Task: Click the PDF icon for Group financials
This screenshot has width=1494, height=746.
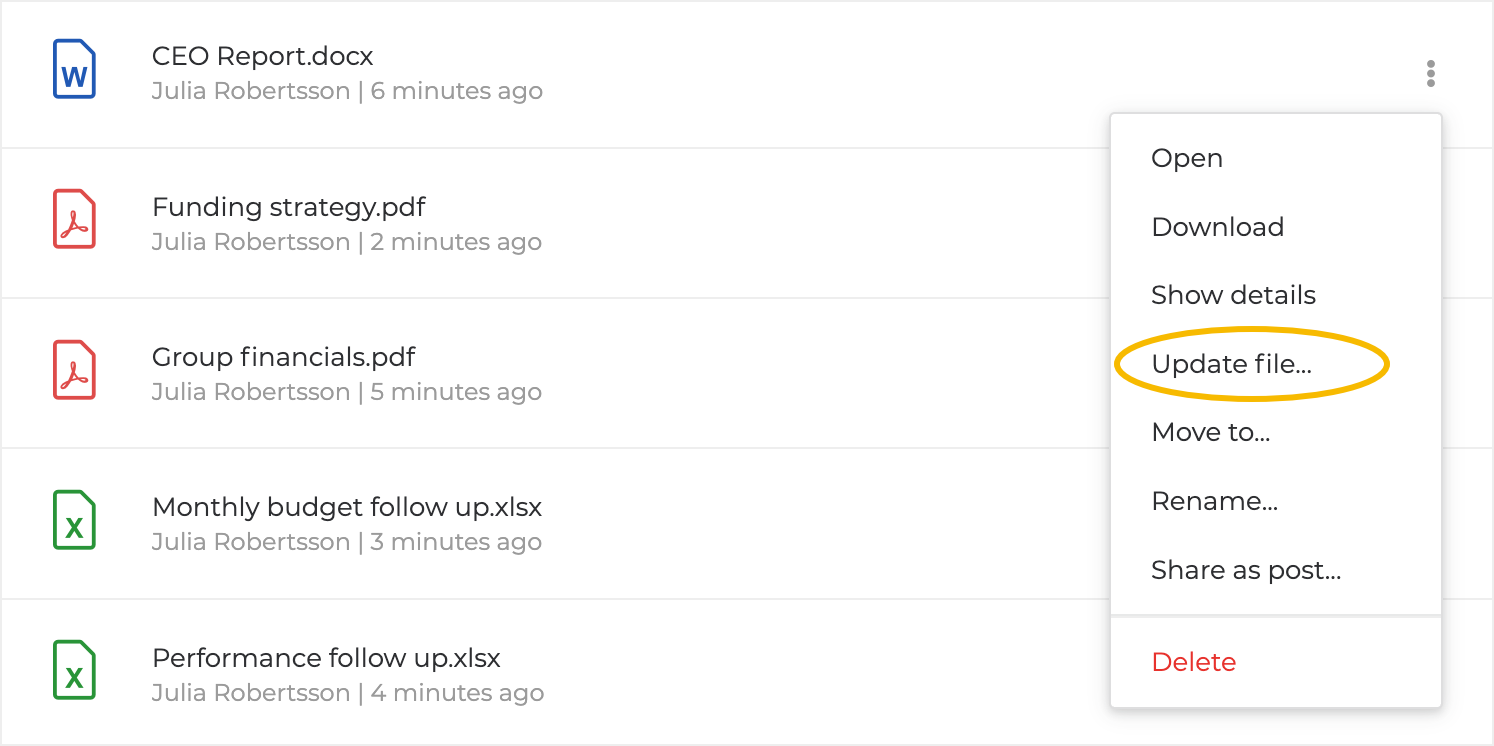Action: pos(74,370)
